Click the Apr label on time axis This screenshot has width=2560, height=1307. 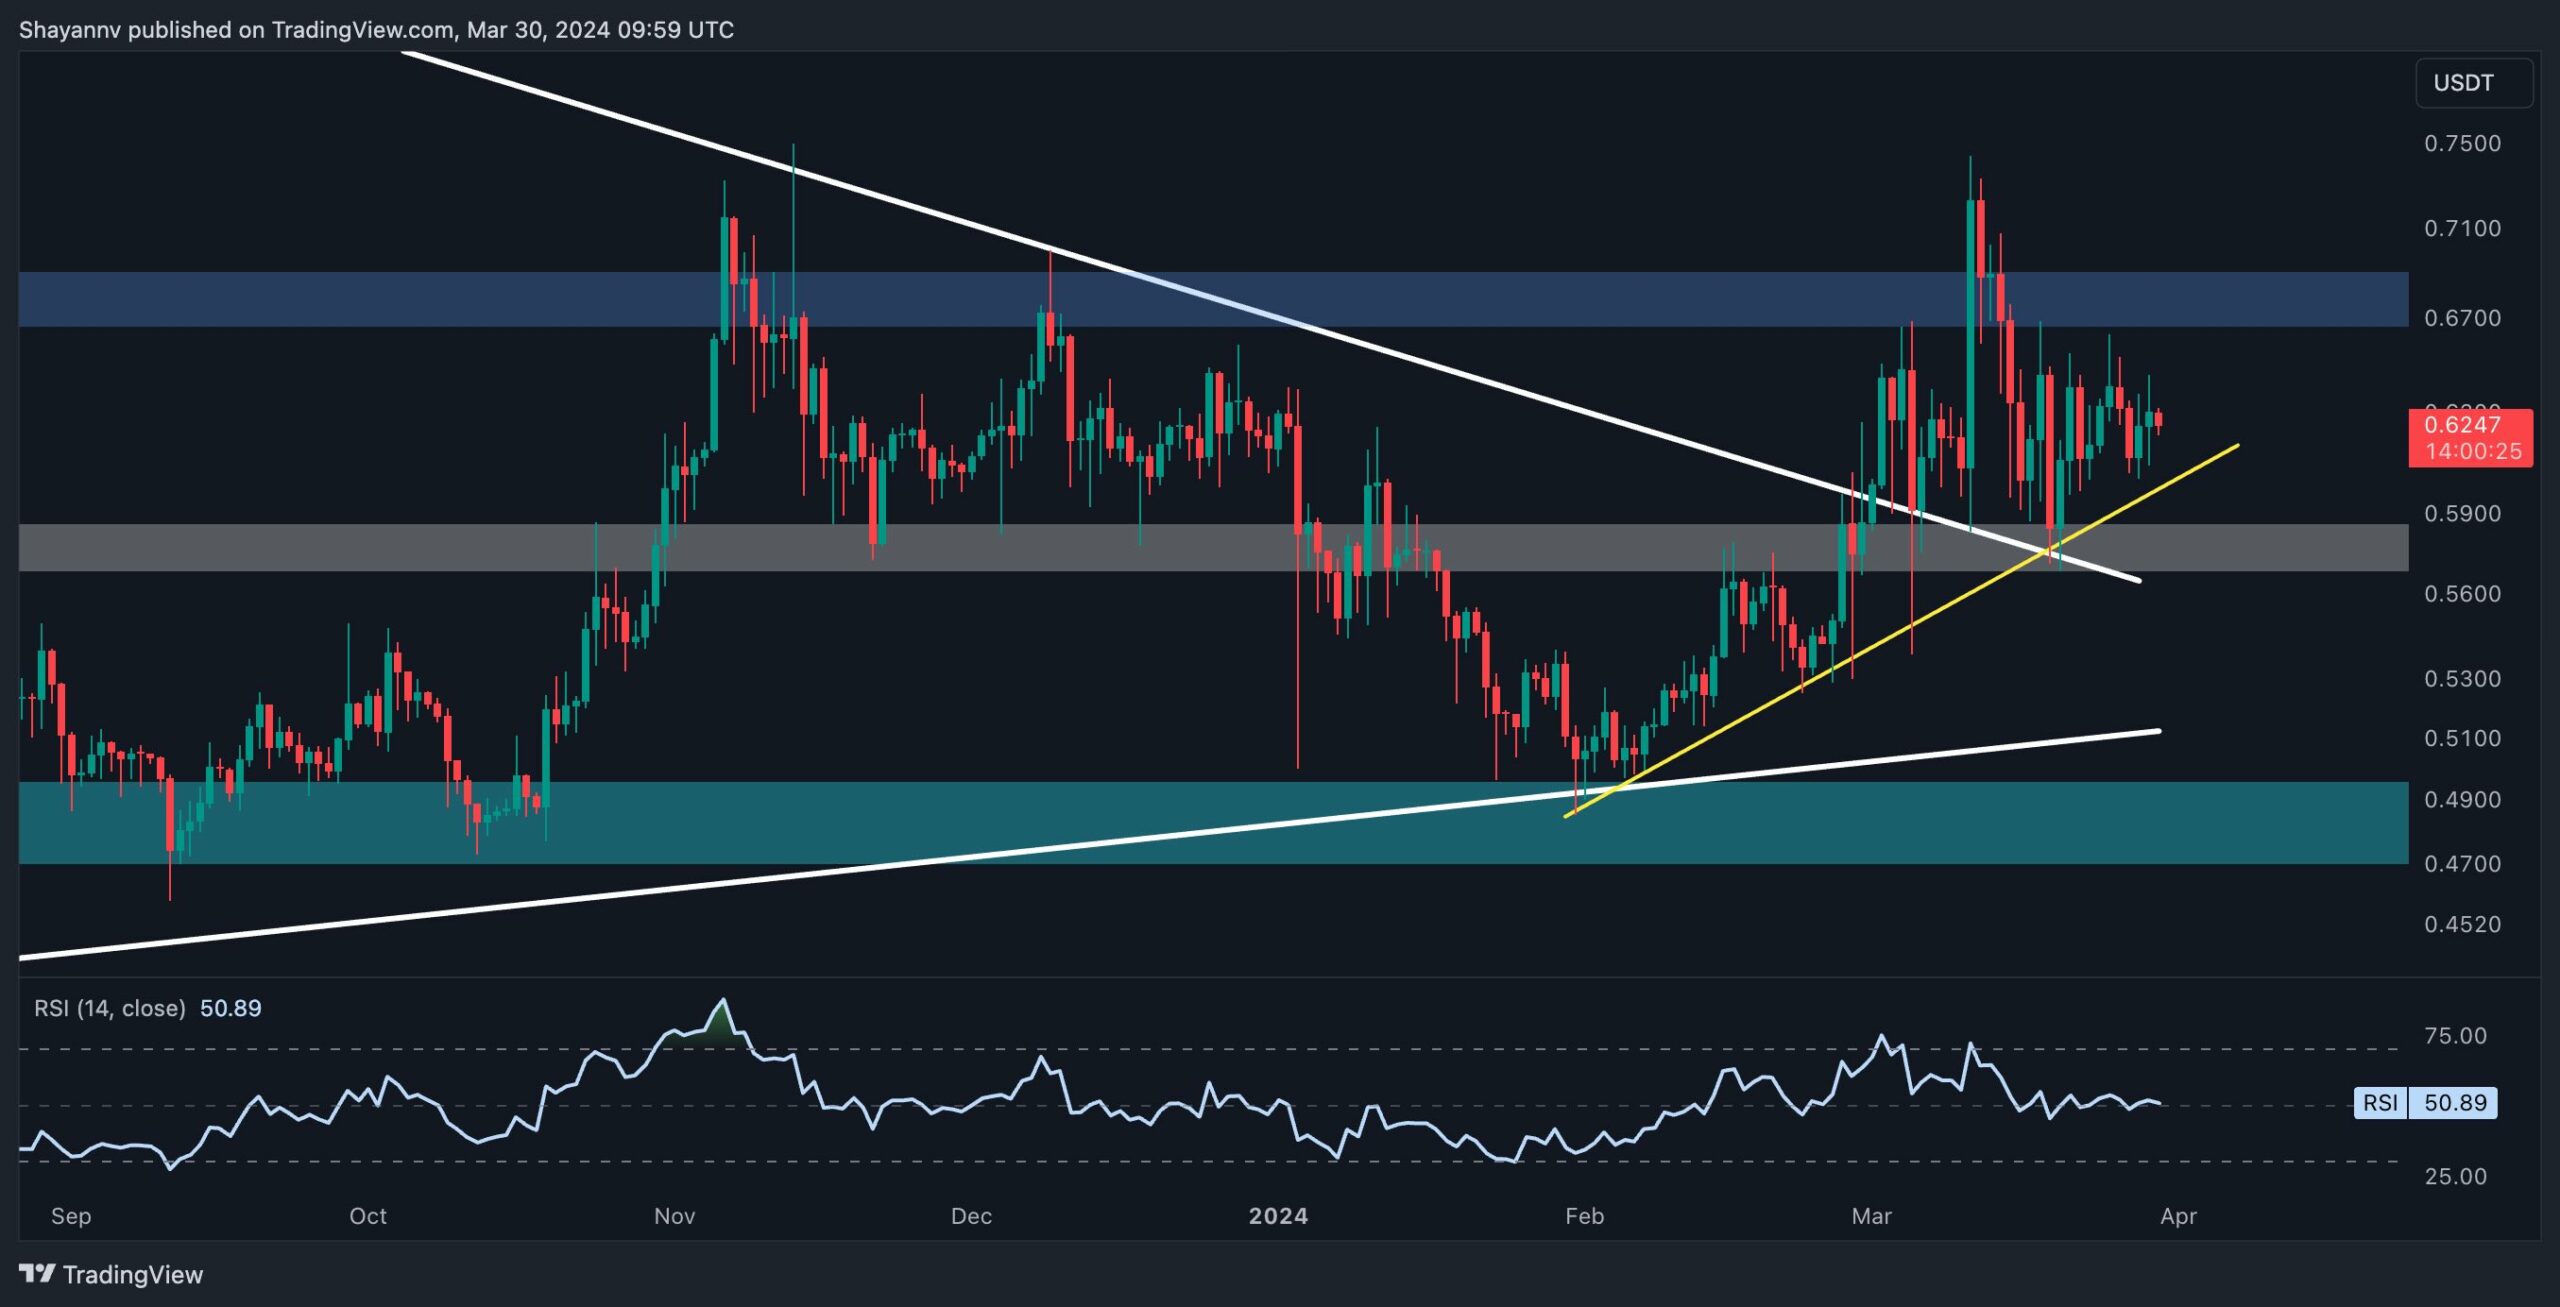[2180, 1217]
